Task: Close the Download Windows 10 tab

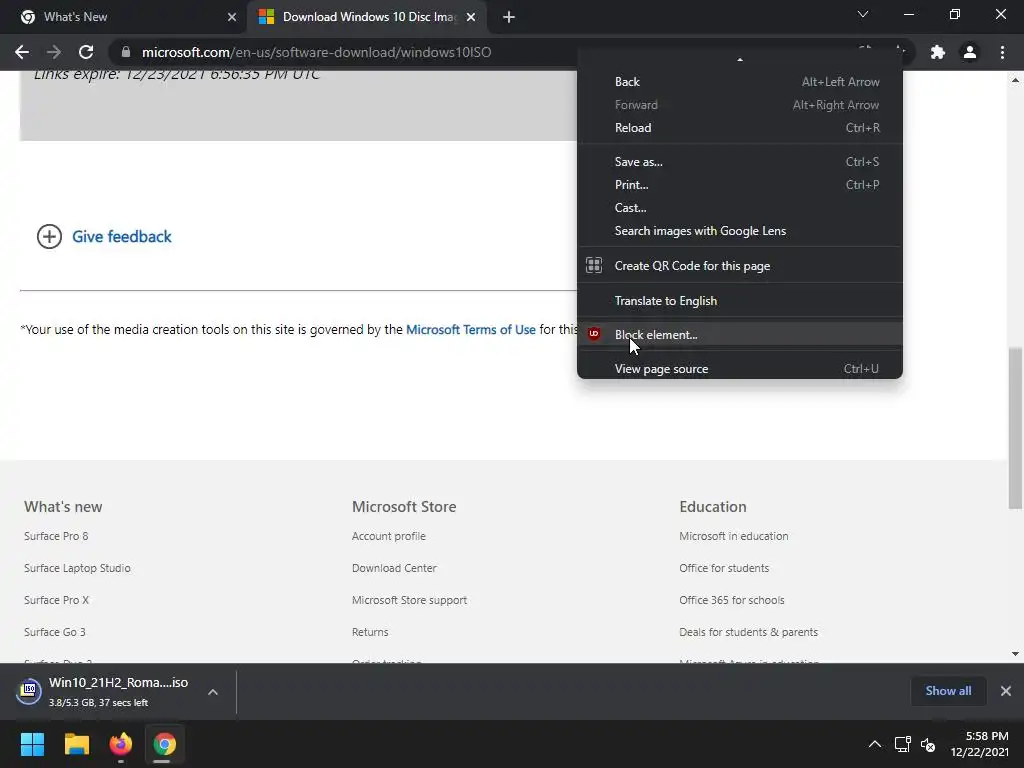Action: [x=471, y=17]
